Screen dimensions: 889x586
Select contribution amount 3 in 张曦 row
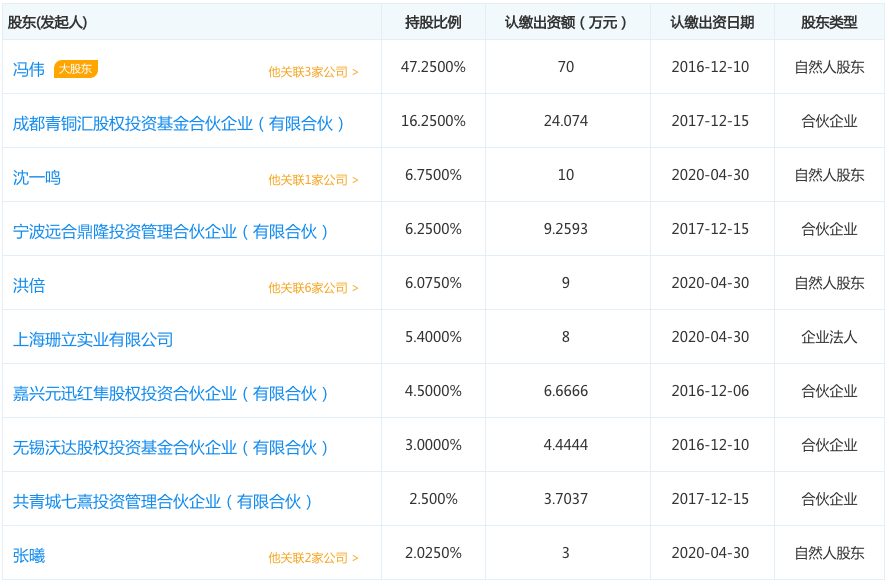tap(566, 553)
